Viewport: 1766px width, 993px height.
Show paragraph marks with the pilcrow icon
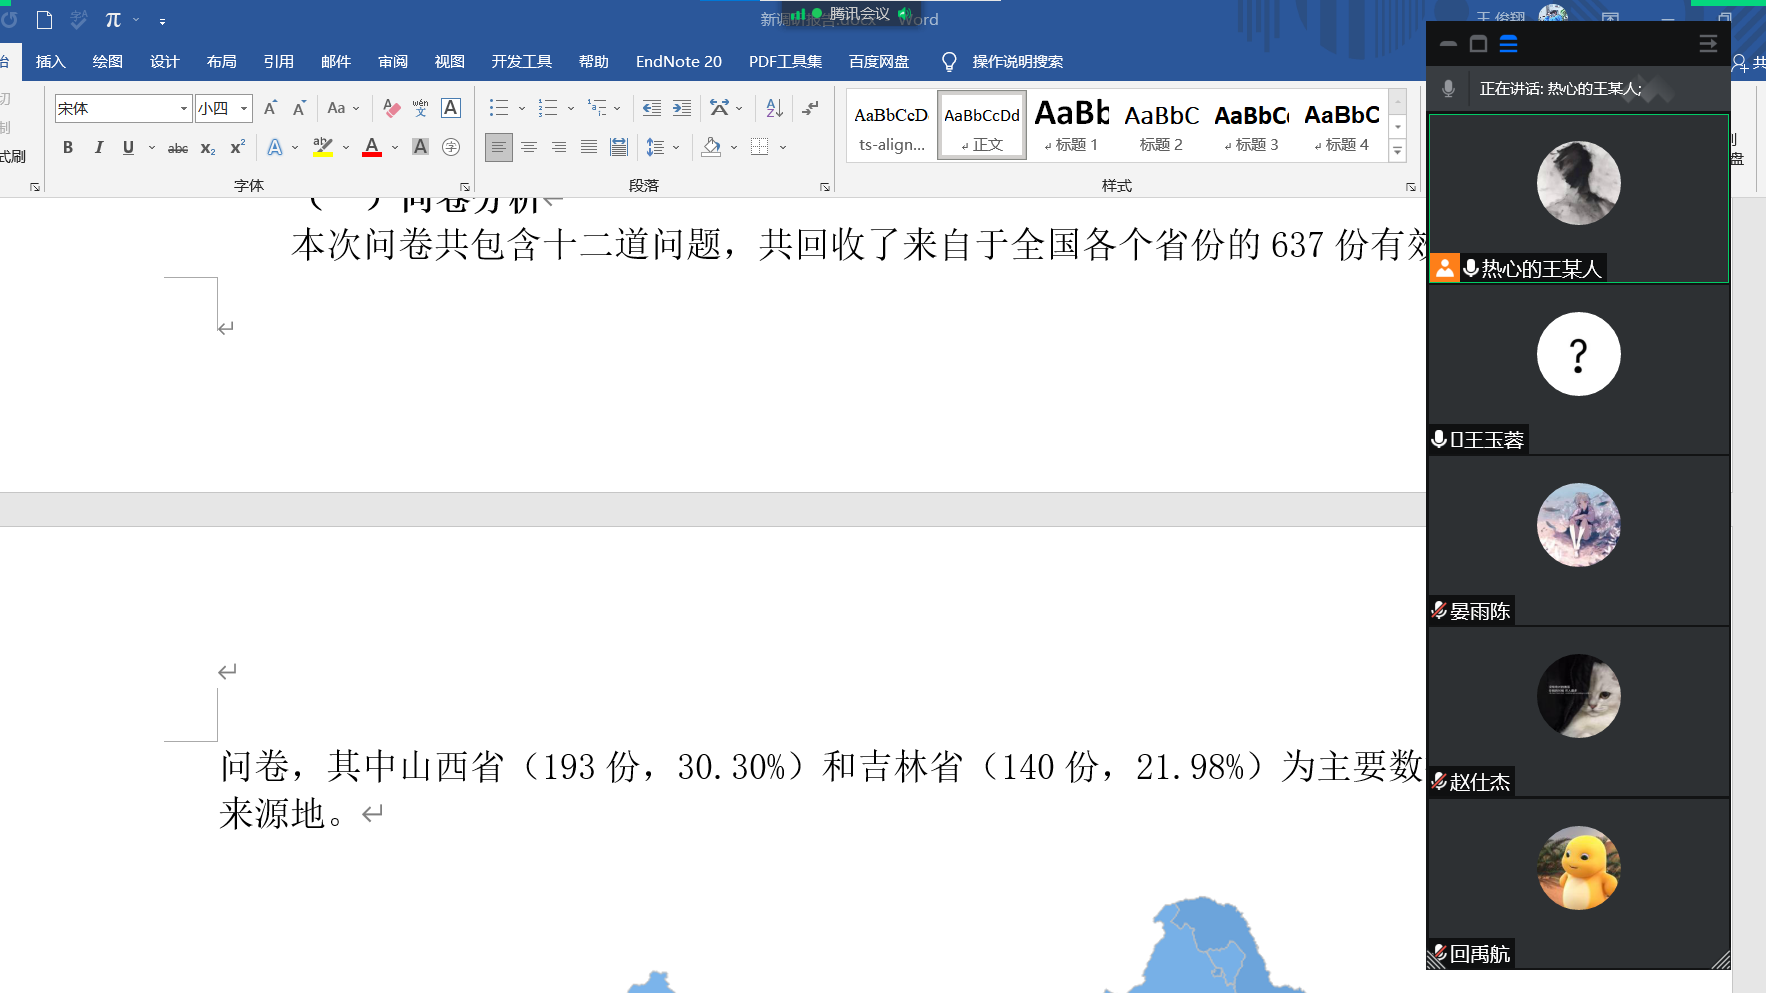810,108
